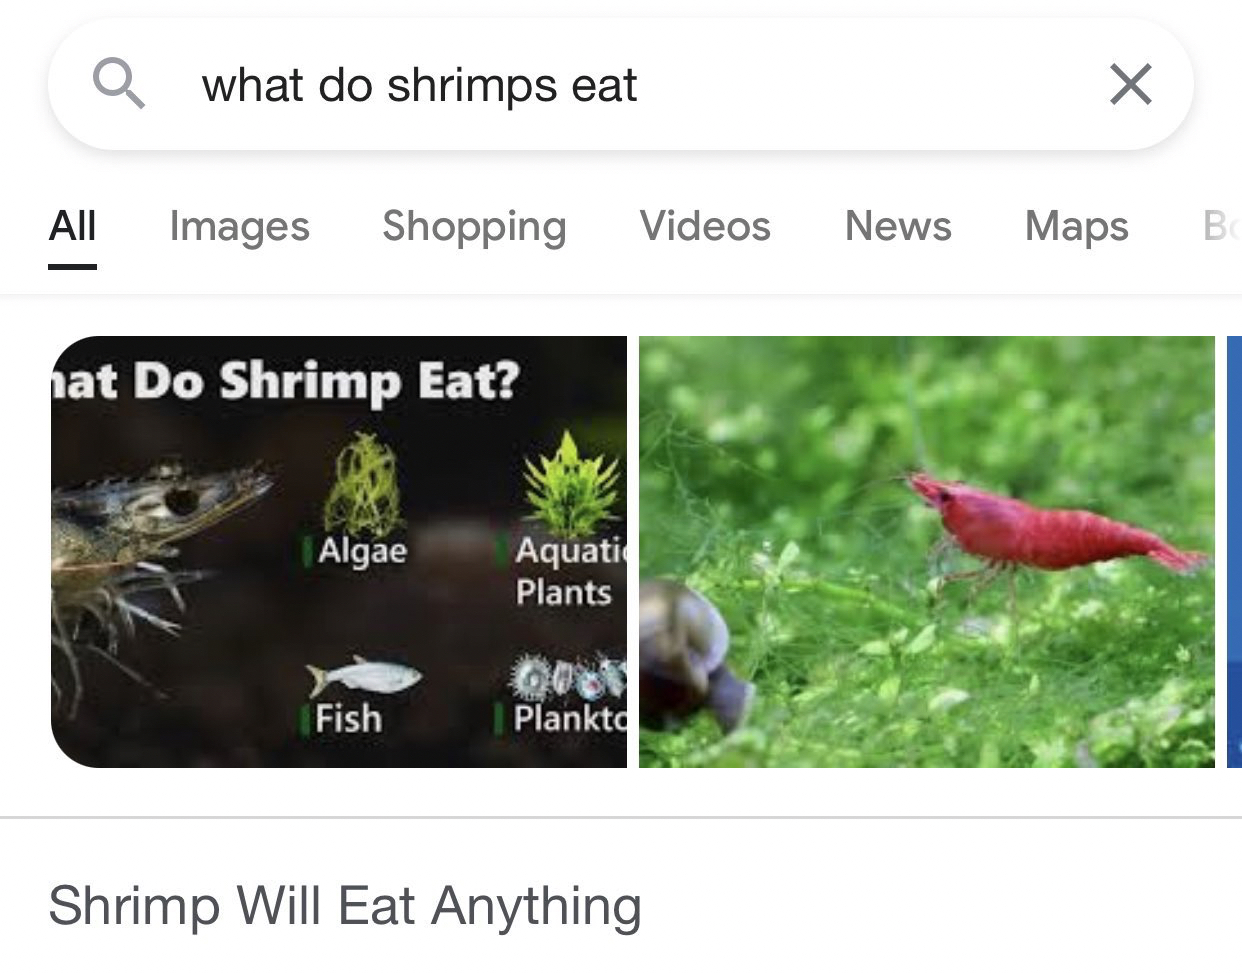The width and height of the screenshot is (1242, 973).
Task: Tap the cut-off tab after Maps
Action: 1221,226
